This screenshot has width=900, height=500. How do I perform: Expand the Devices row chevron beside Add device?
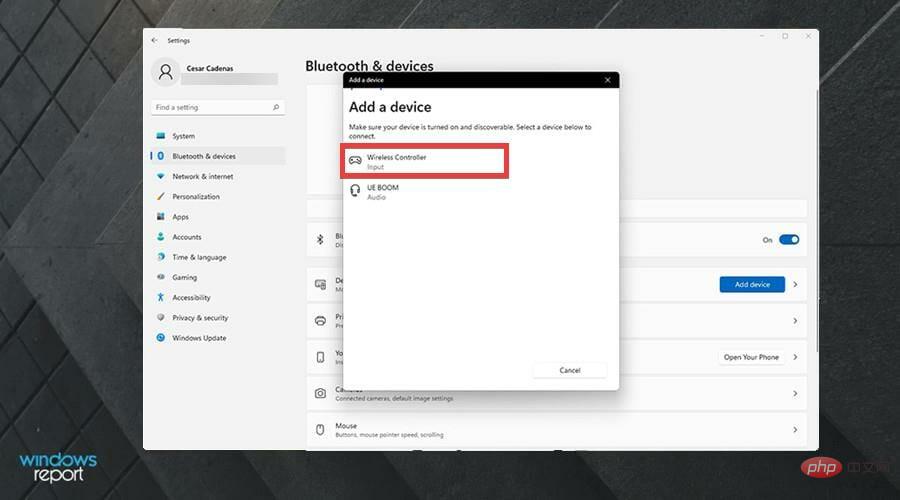795,284
